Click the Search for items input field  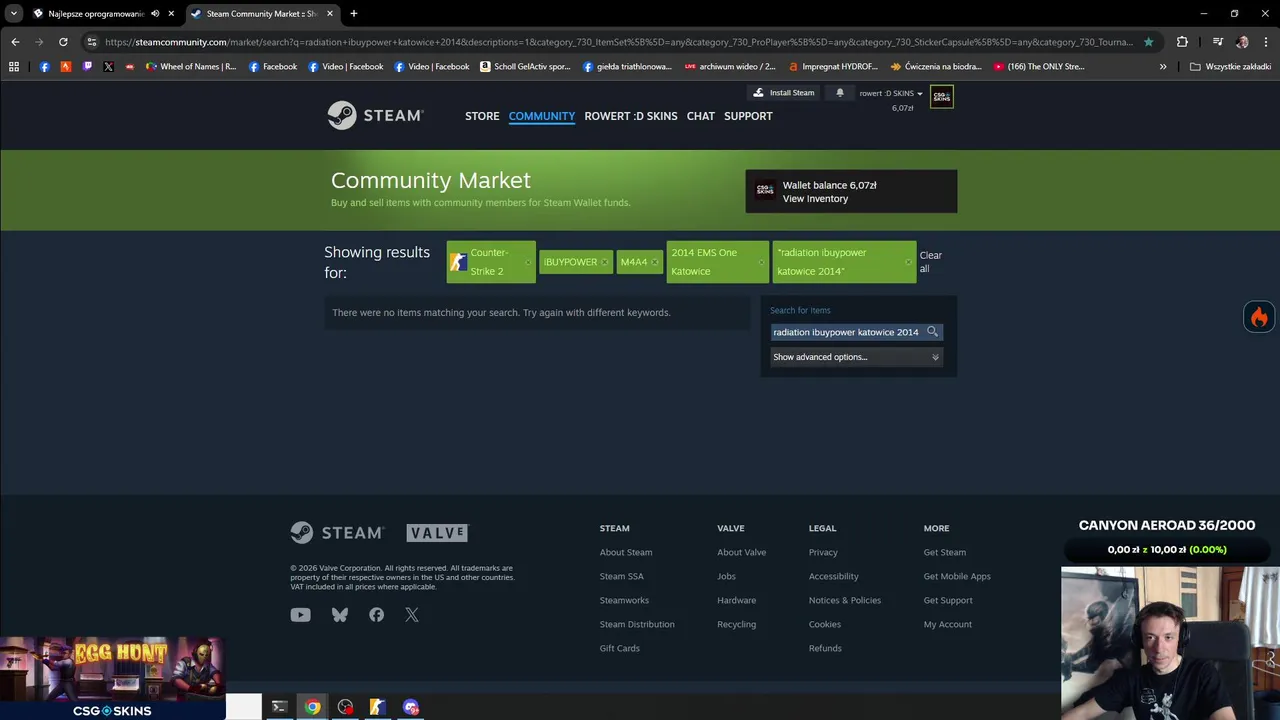pyautogui.click(x=846, y=332)
